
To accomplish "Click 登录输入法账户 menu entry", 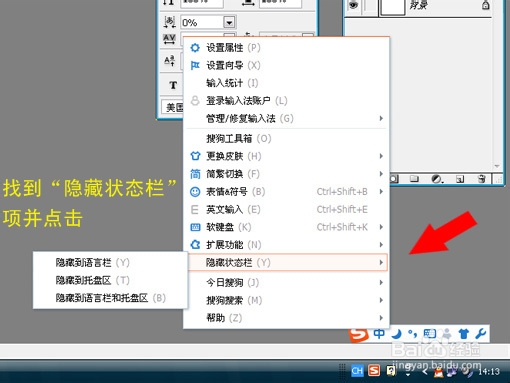I will (x=287, y=101).
